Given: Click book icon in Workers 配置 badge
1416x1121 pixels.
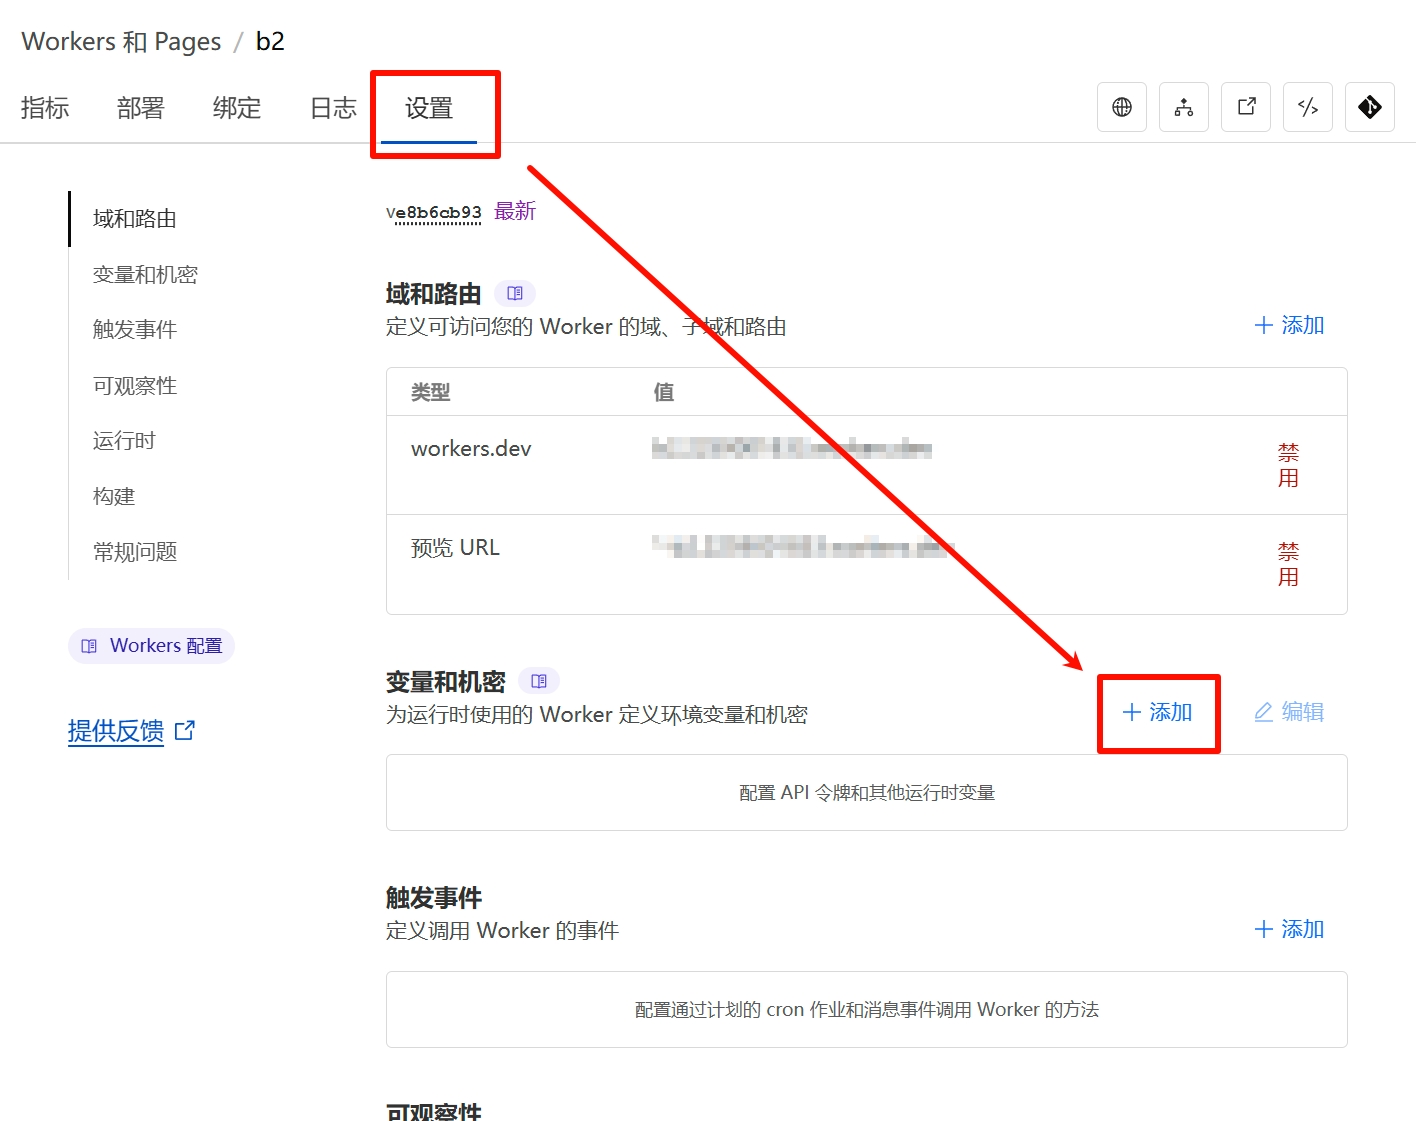Looking at the screenshot, I should 89,646.
